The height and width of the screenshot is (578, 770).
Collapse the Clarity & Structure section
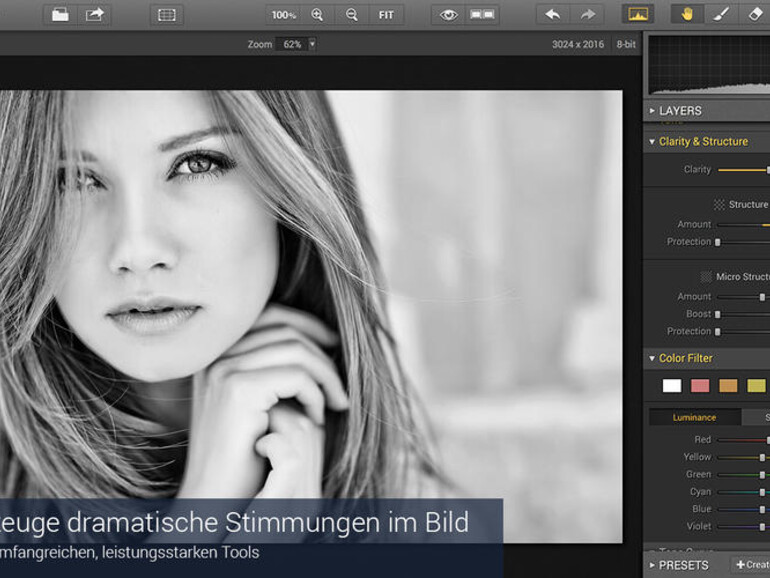pyautogui.click(x=702, y=142)
